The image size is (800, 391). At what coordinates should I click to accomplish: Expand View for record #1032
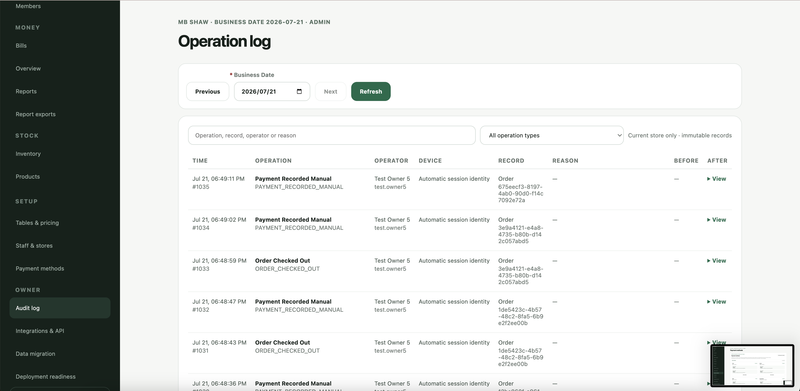(716, 302)
